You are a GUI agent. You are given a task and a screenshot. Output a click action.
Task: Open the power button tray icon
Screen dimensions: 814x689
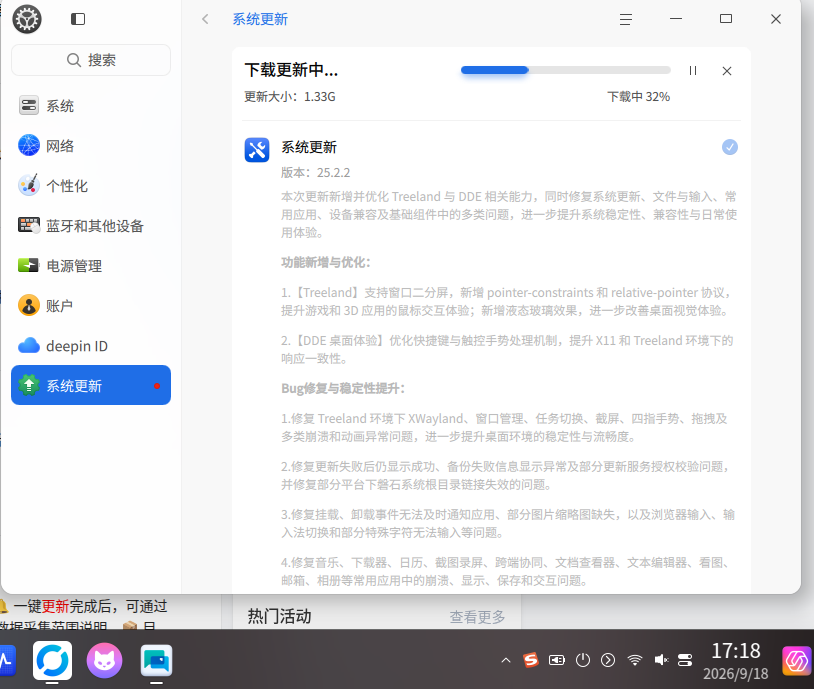(x=583, y=660)
